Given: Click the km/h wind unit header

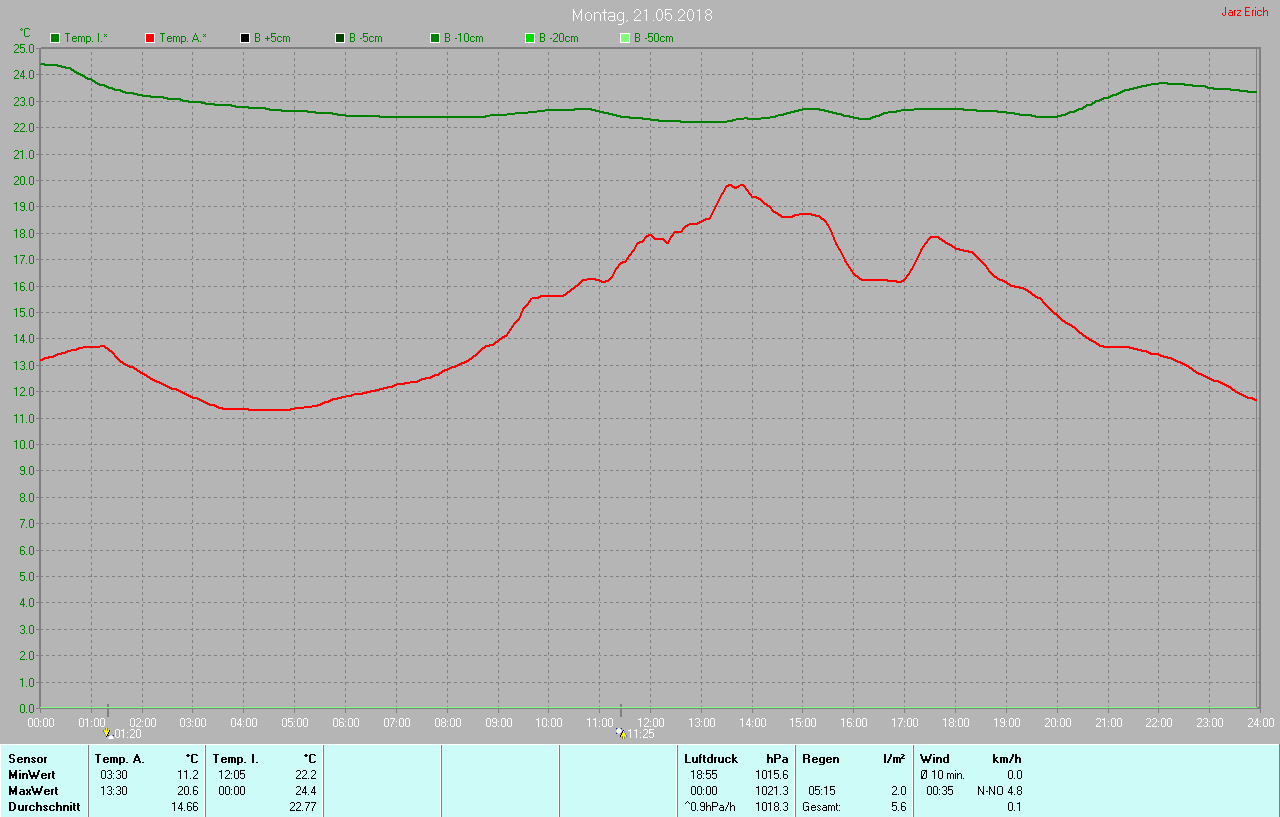Looking at the screenshot, I should coord(1007,759).
